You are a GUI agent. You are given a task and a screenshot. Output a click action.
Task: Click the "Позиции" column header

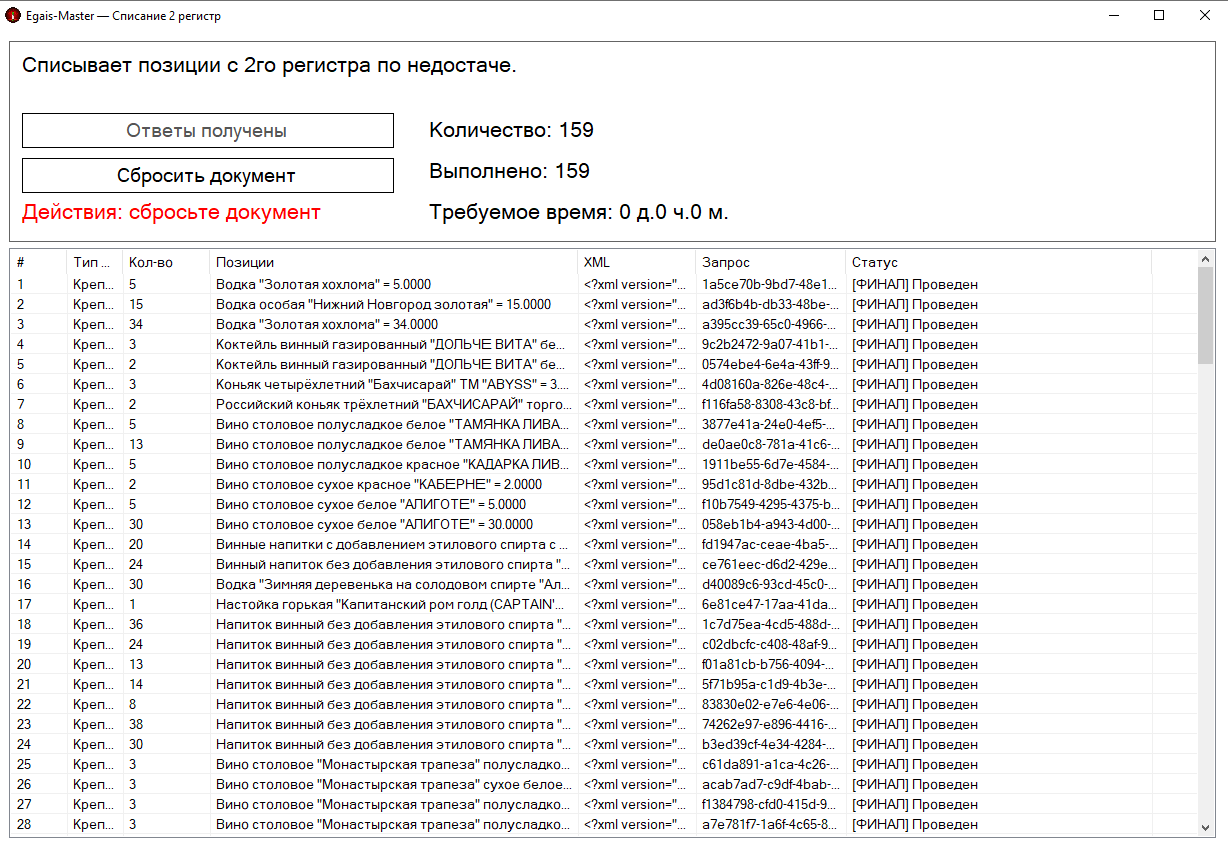click(245, 263)
